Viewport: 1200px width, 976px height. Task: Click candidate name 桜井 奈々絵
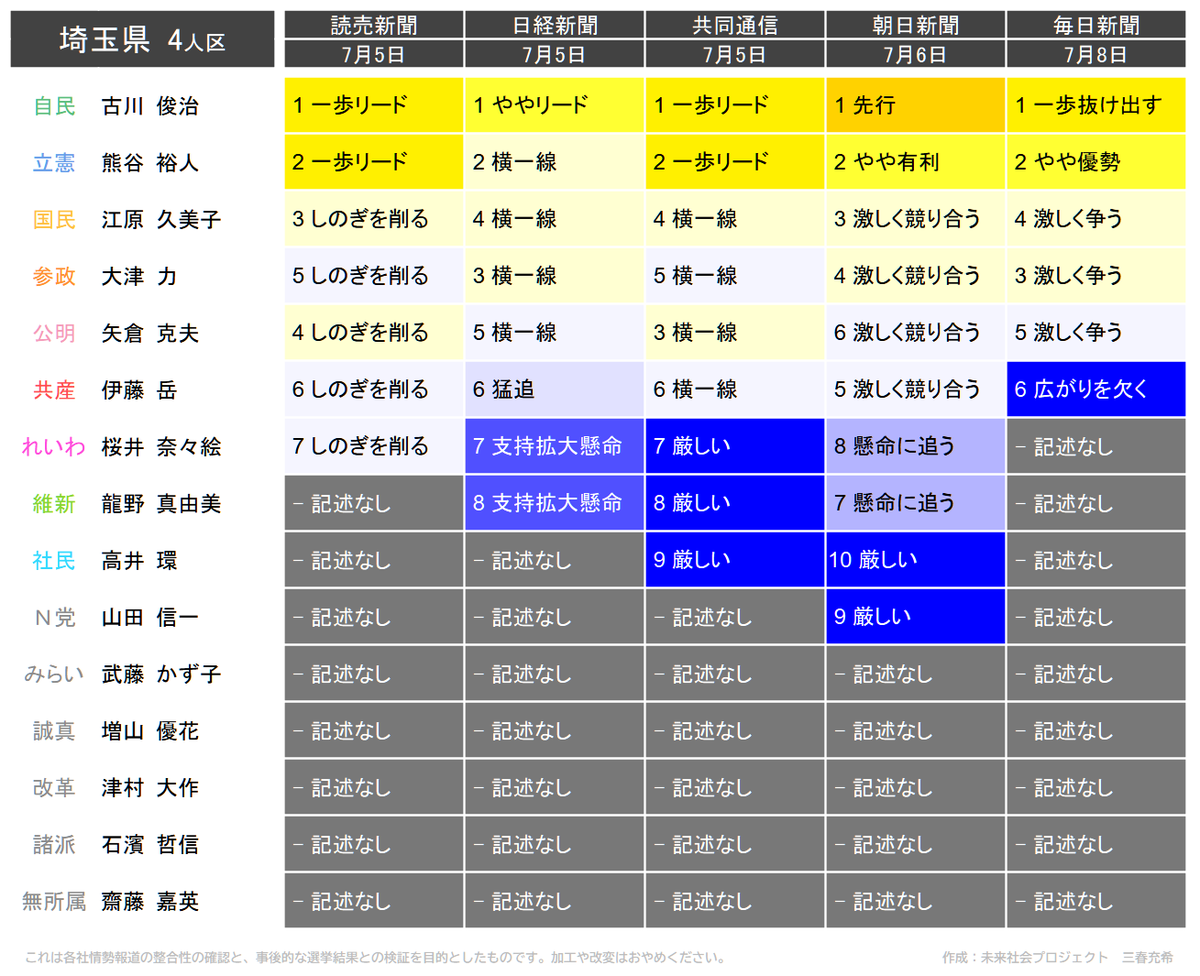pyautogui.click(x=161, y=447)
